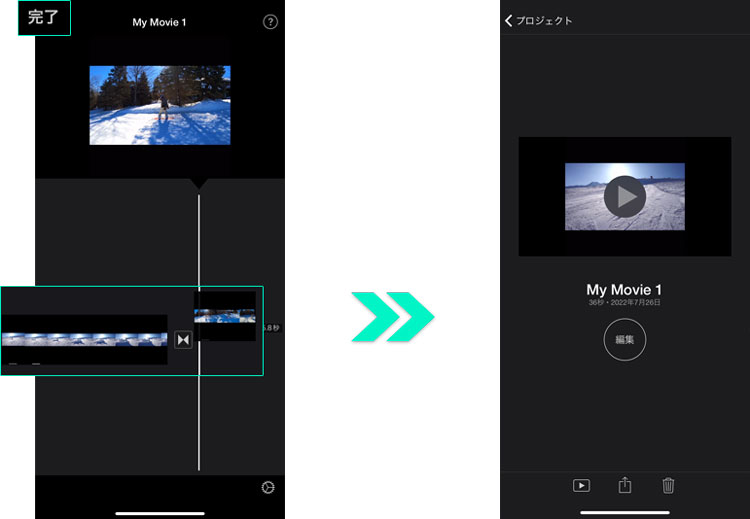750x519 pixels.
Task: Click the teal double-chevron arrow graphic
Action: click(x=392, y=317)
